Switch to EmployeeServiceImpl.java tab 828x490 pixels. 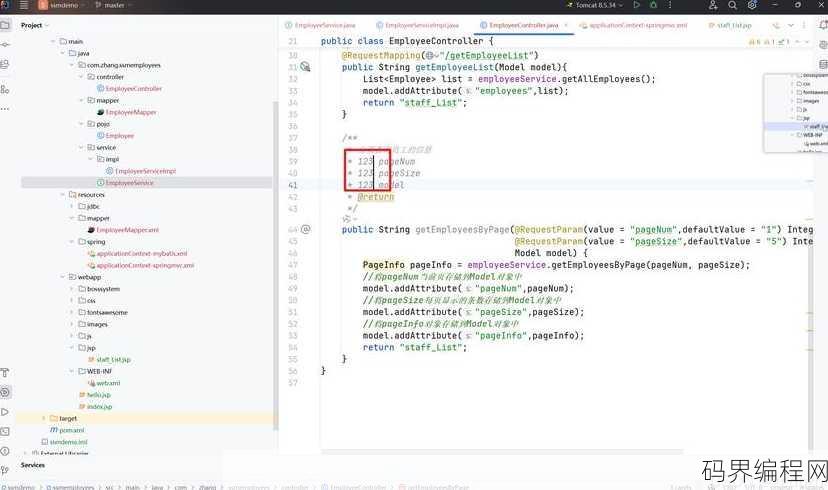point(418,25)
